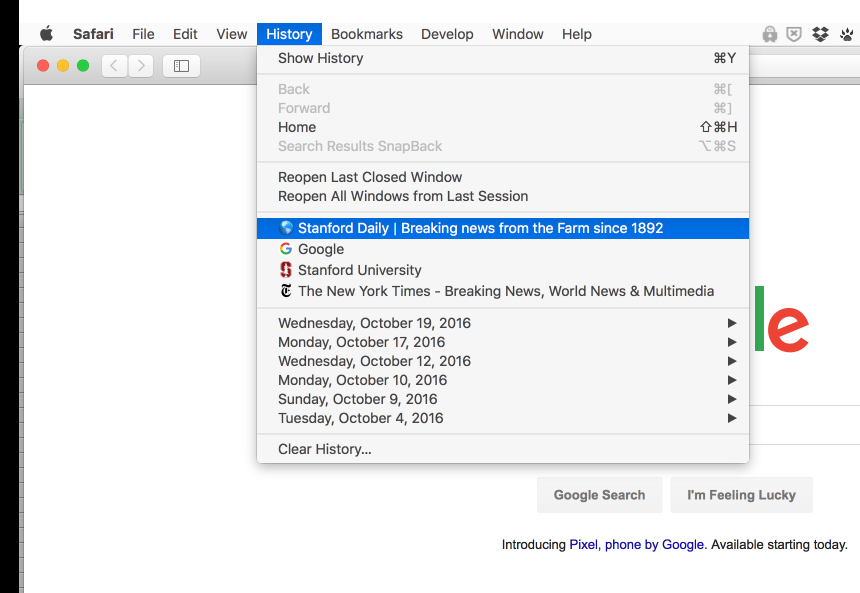The width and height of the screenshot is (860, 593).
Task: Open Stanford University history entry
Action: (x=503, y=270)
